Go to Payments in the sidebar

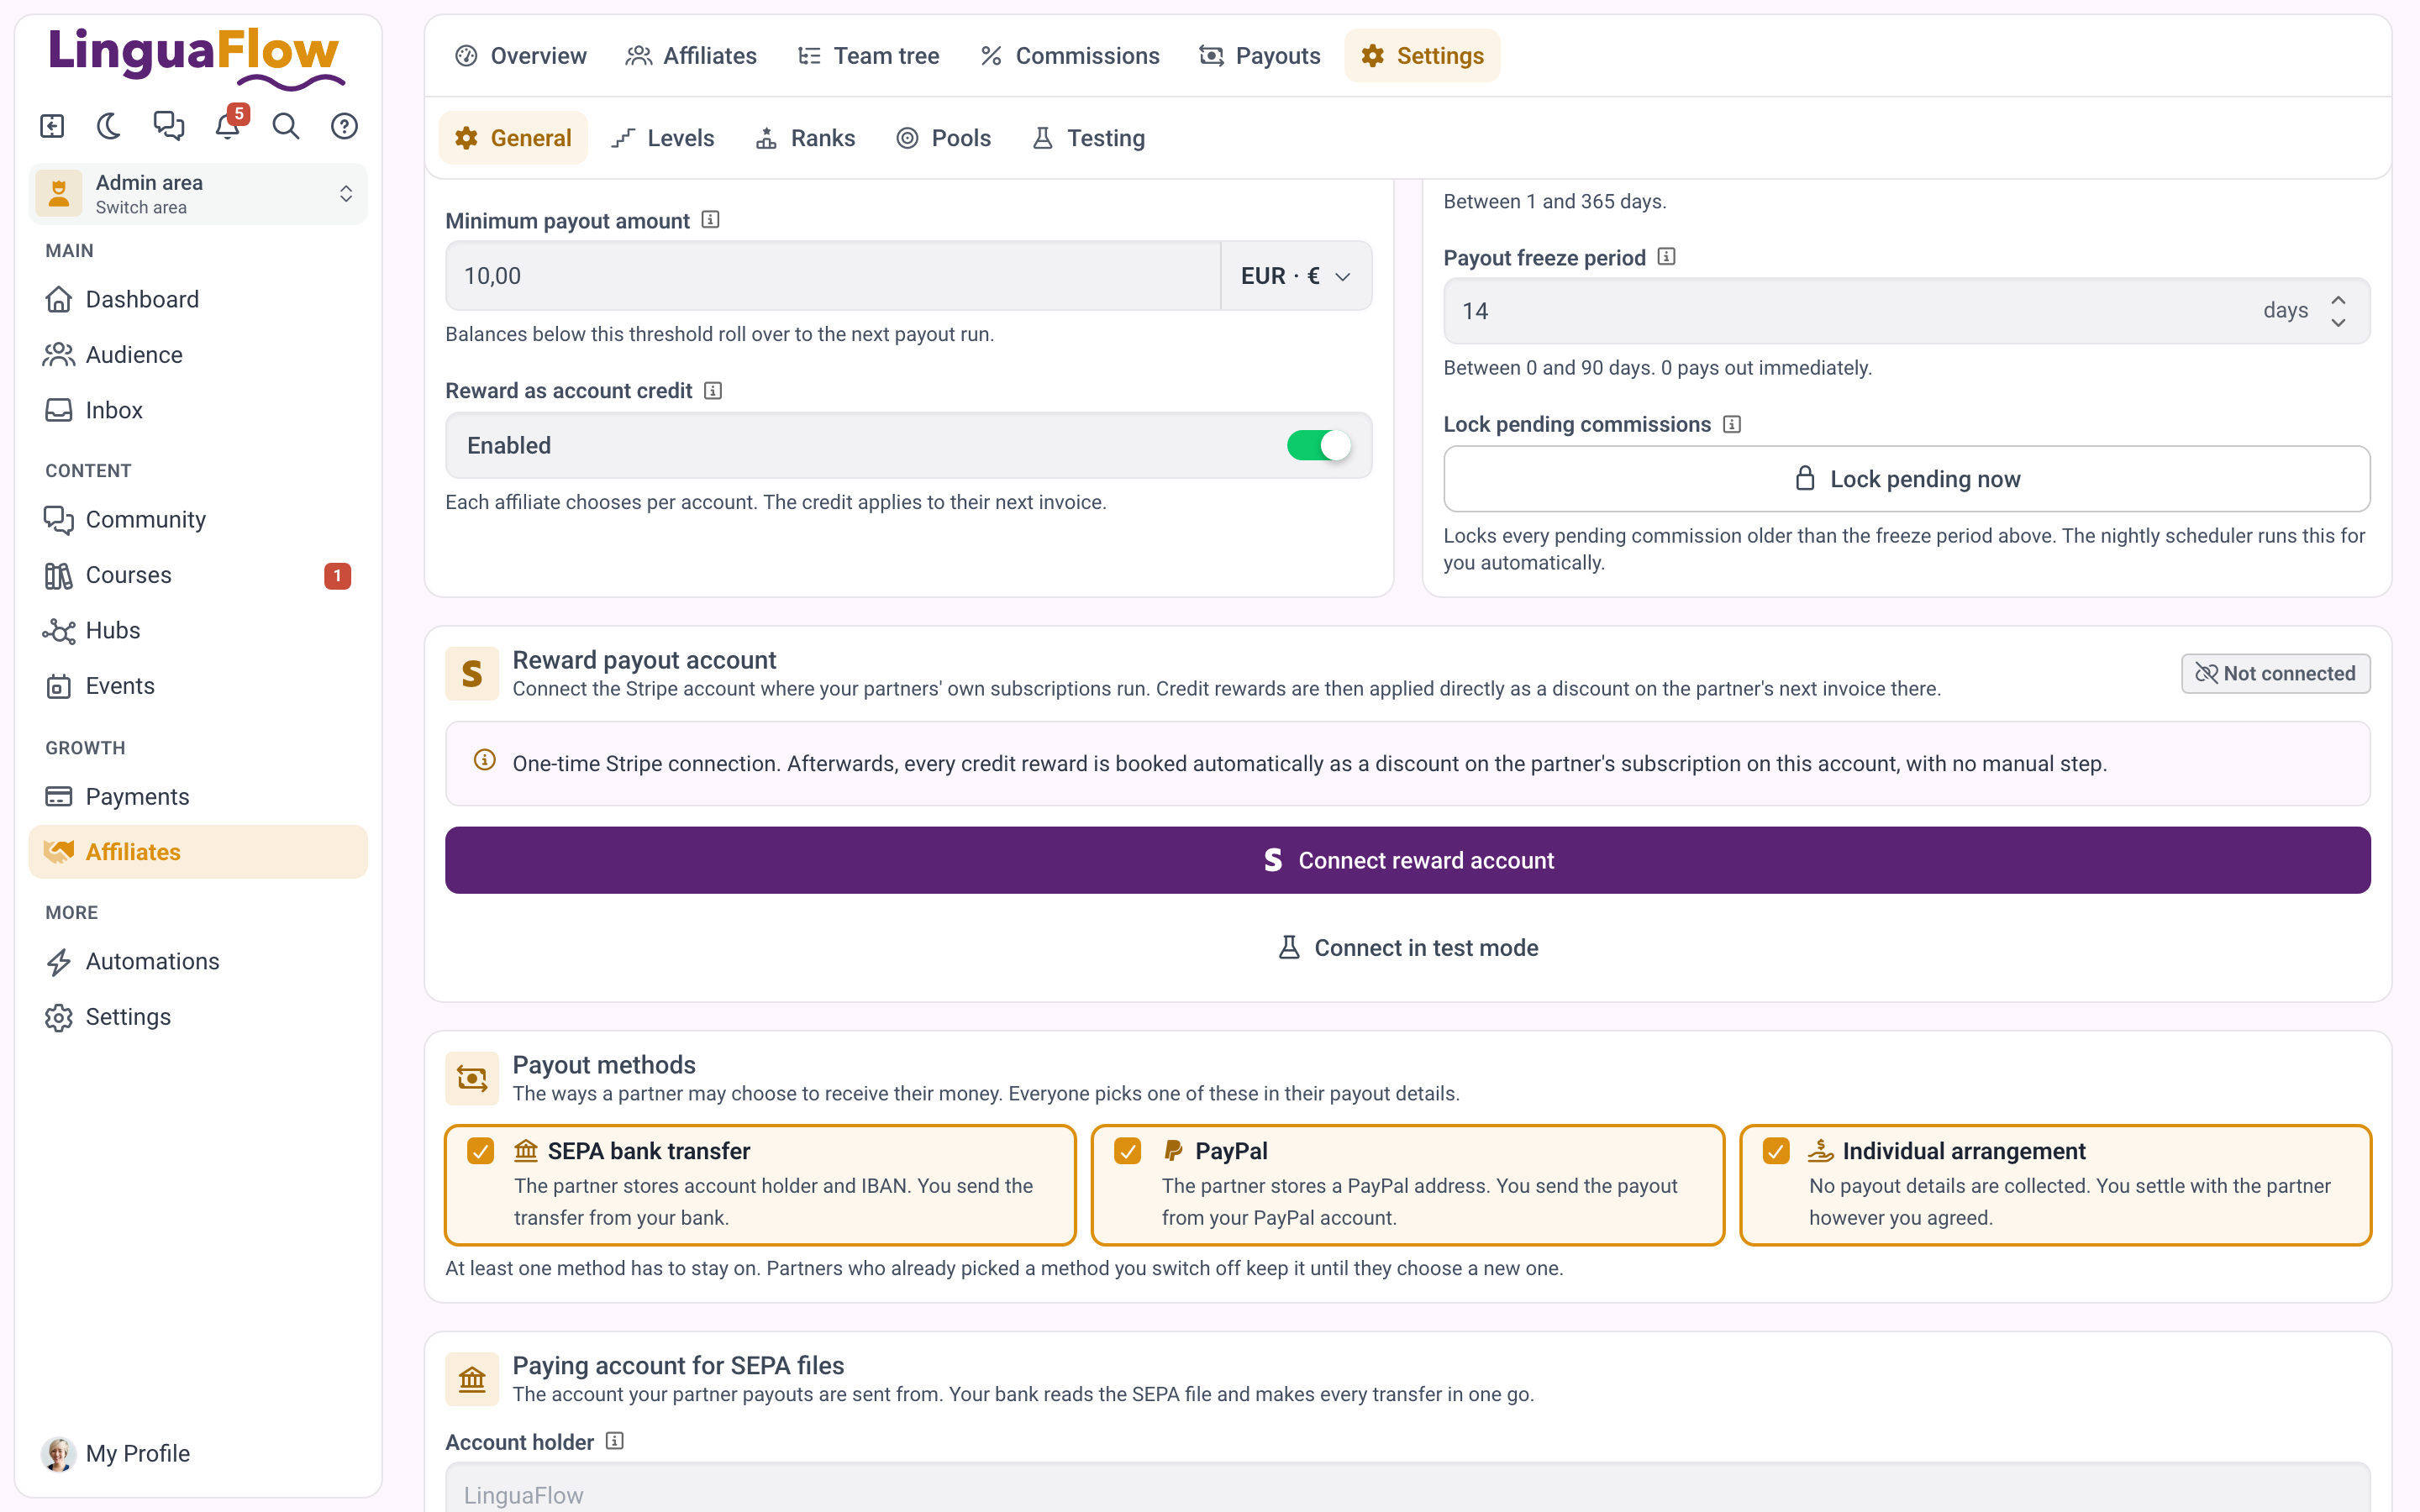coord(198,796)
